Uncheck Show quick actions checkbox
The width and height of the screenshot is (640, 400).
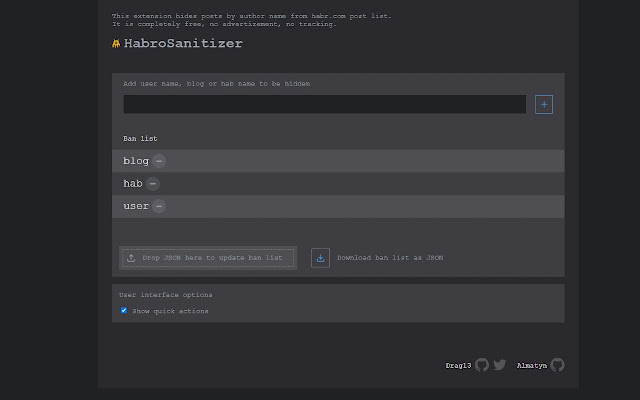(124, 311)
